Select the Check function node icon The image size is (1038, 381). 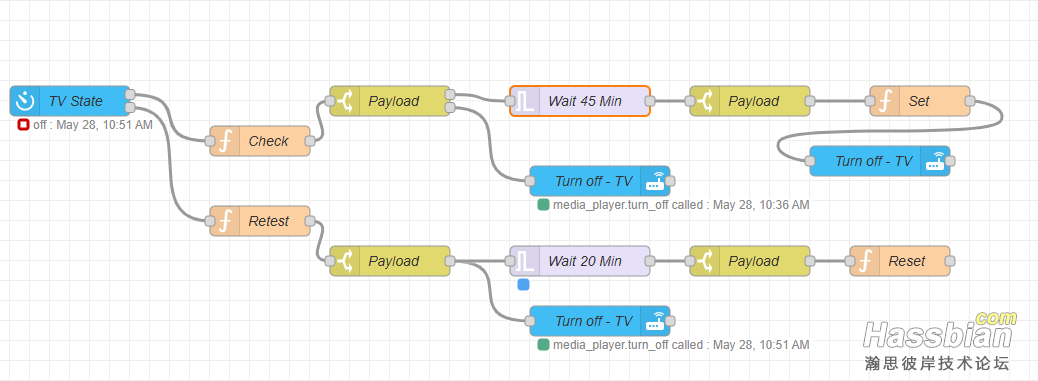pyautogui.click(x=225, y=141)
